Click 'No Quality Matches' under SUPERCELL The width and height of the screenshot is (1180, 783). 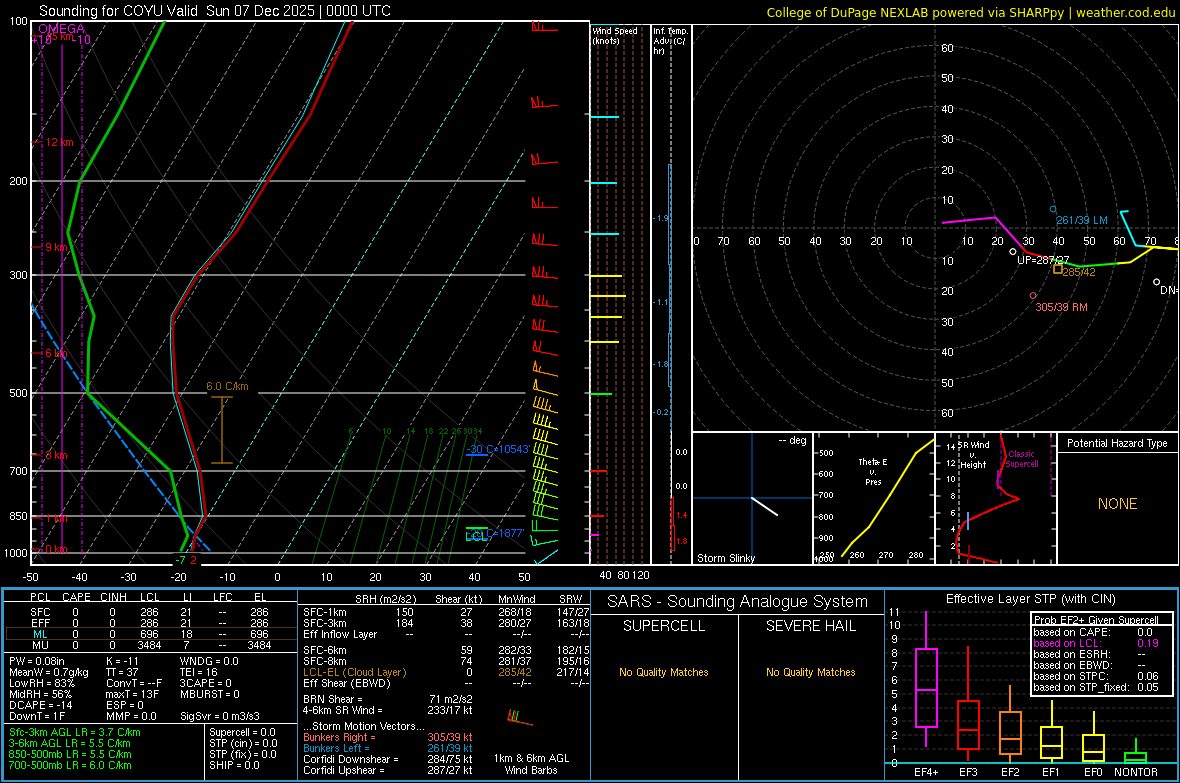click(x=664, y=672)
